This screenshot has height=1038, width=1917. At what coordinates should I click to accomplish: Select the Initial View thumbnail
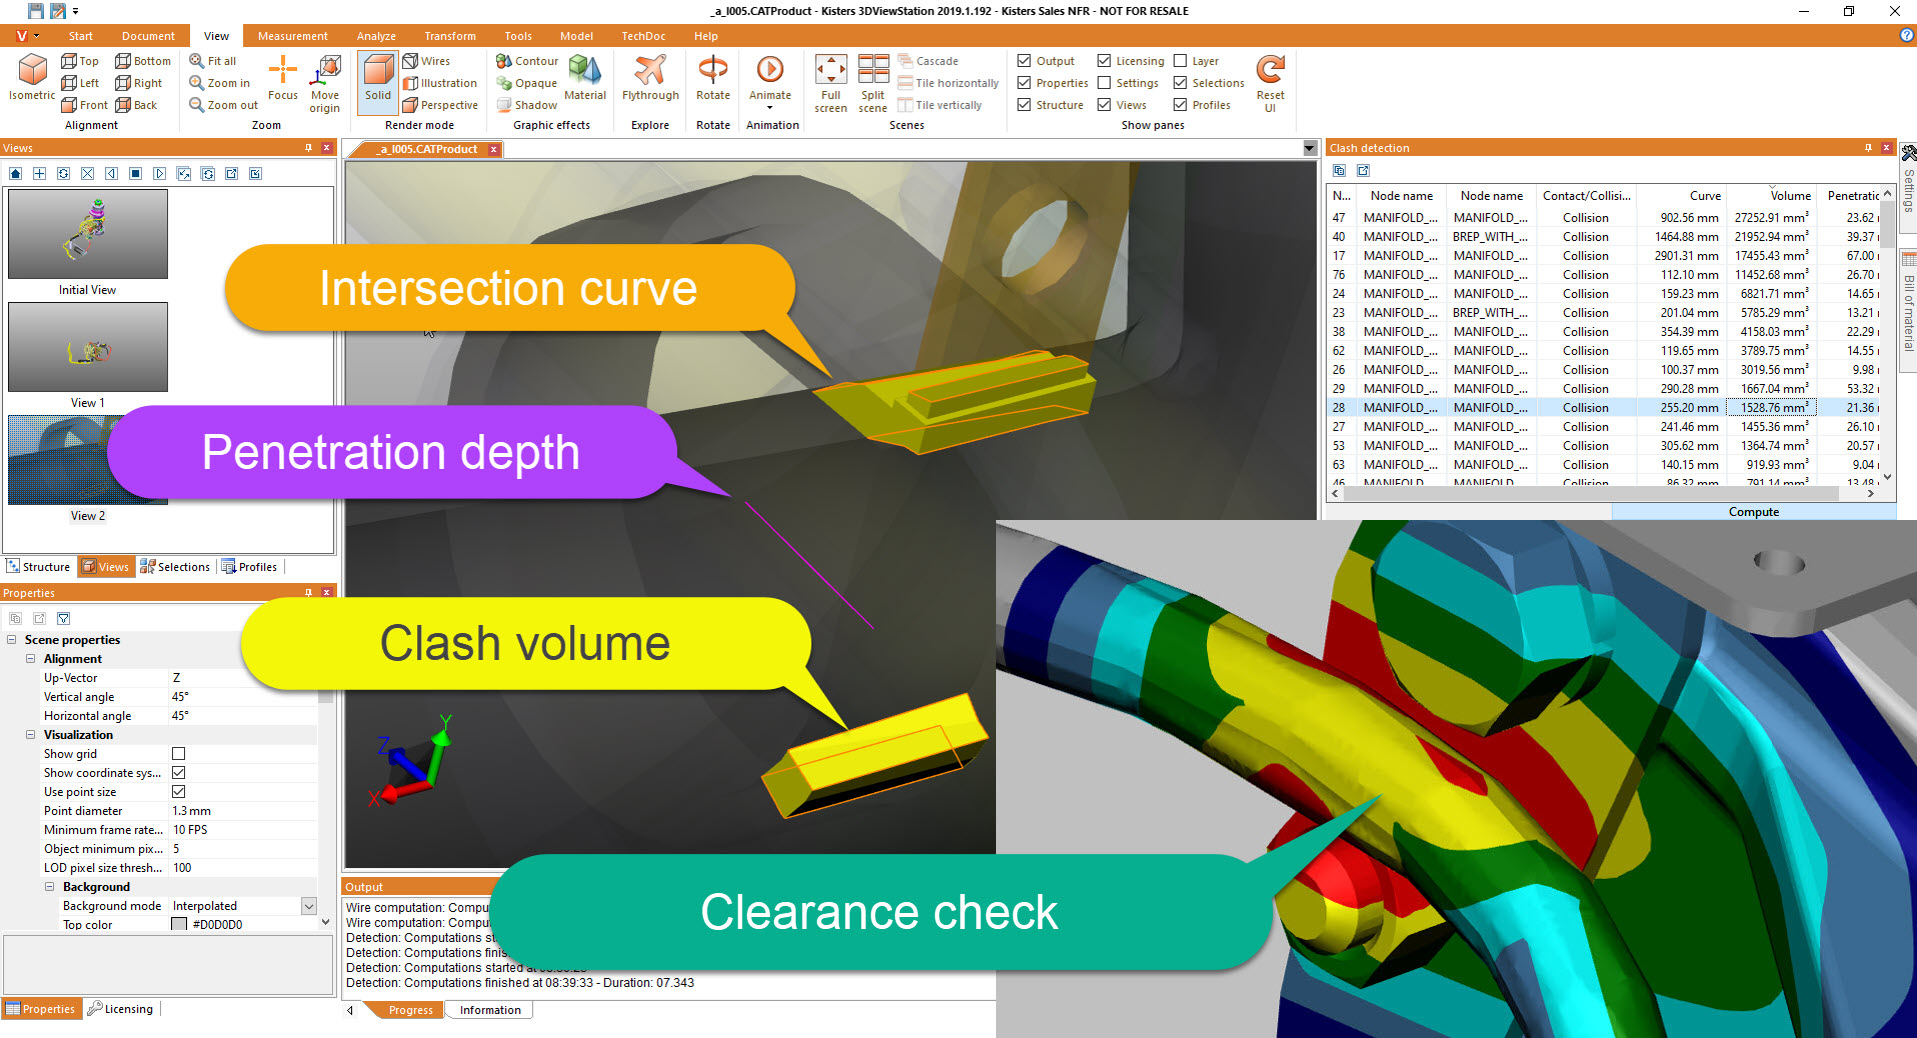pyautogui.click(x=88, y=234)
